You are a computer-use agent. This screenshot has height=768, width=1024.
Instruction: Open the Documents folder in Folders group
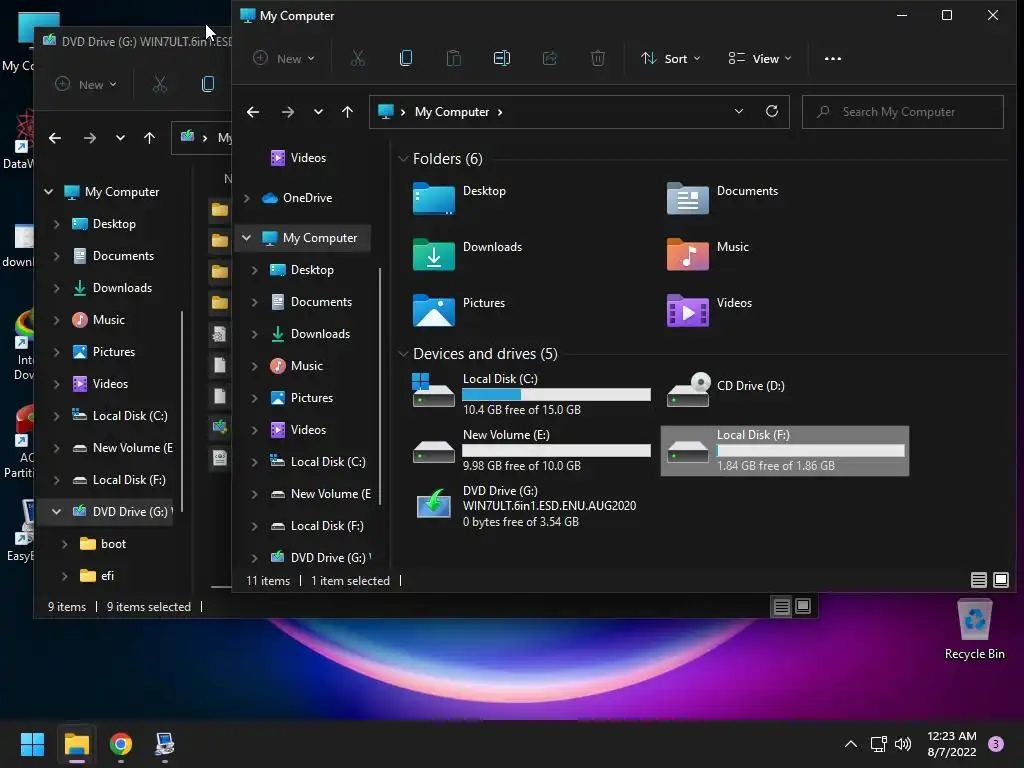point(722,199)
